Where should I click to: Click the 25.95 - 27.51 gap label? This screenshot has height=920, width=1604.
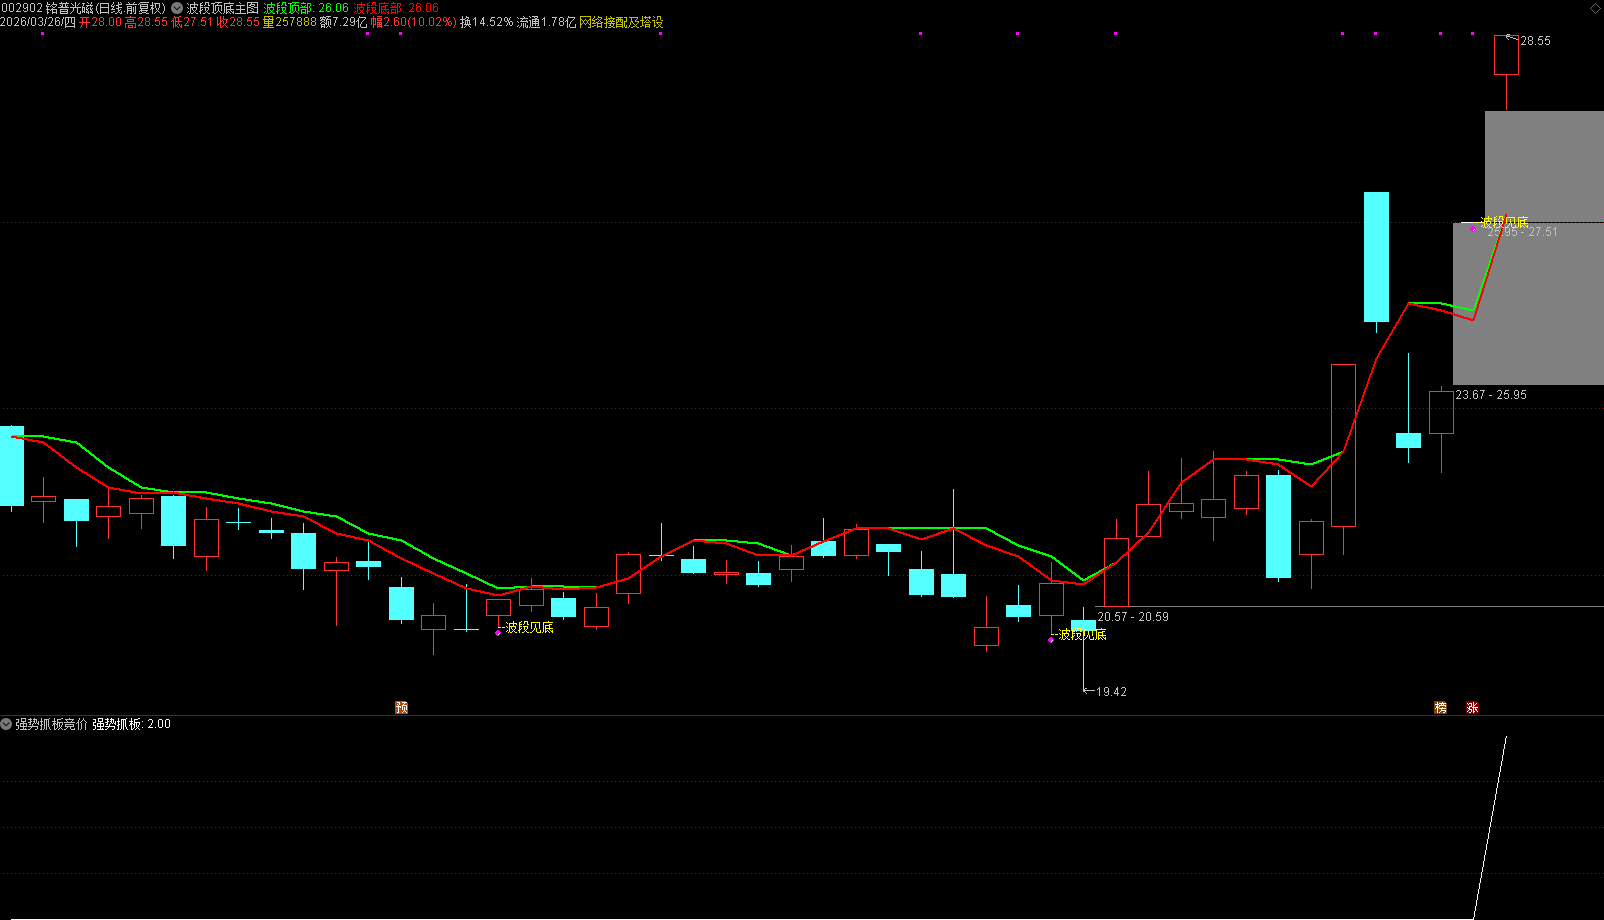[1522, 232]
